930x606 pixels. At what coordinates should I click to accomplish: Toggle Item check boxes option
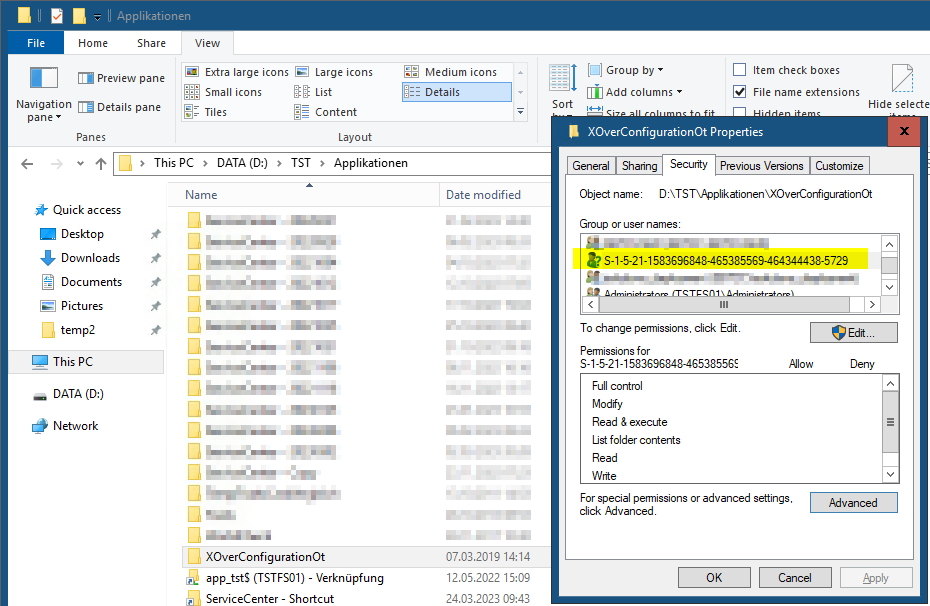tap(740, 70)
